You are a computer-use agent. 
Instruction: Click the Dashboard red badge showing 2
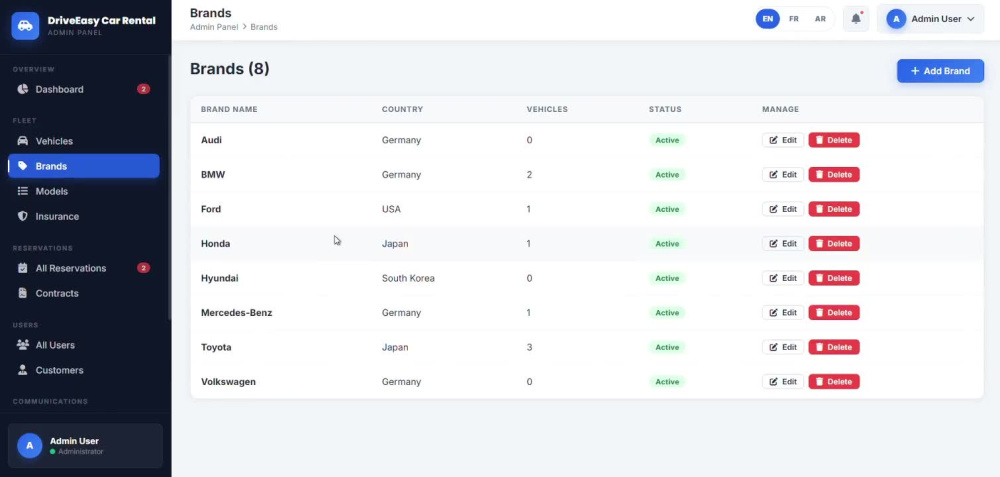click(143, 89)
